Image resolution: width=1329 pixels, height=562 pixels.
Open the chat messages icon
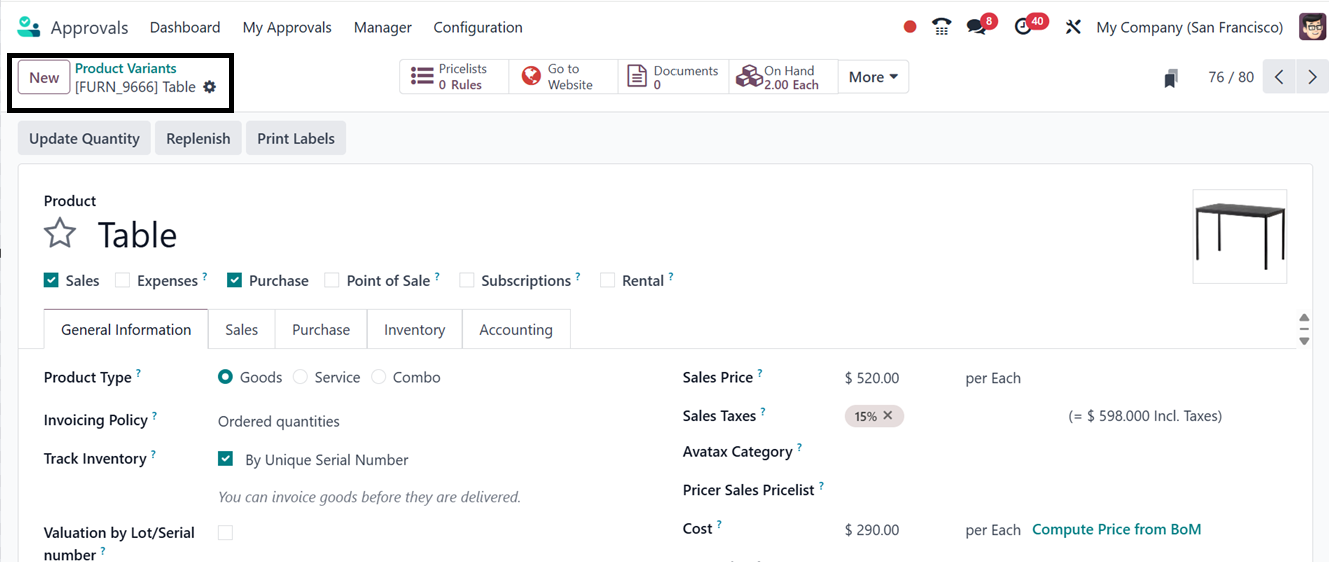pos(976,27)
